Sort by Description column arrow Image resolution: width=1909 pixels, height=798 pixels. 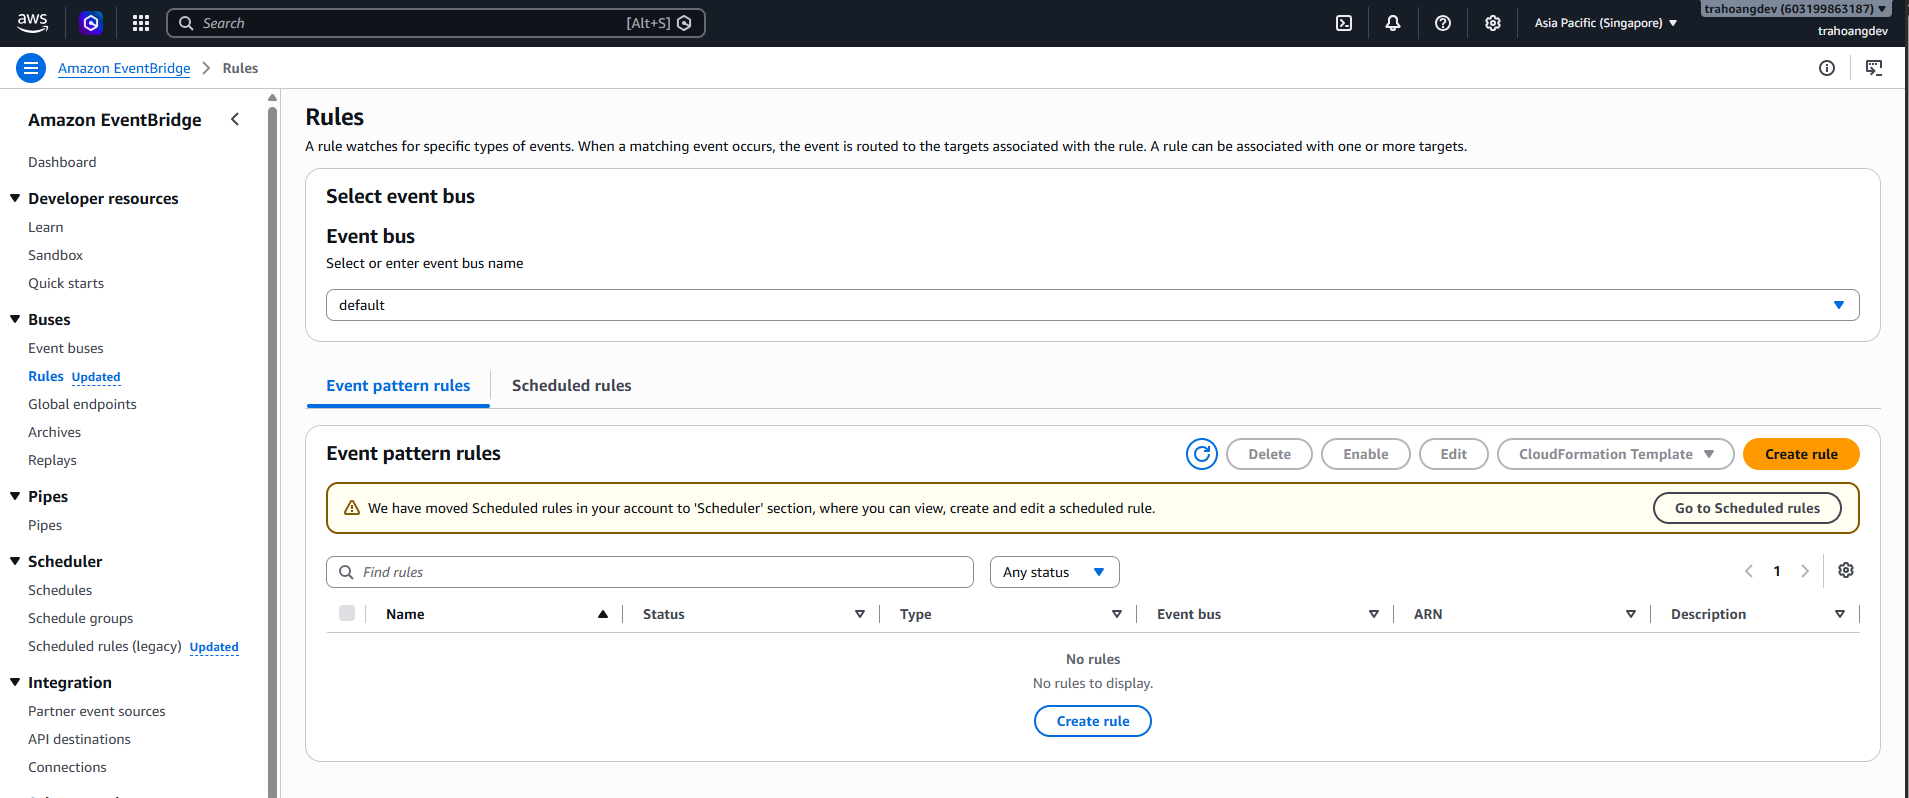pyautogui.click(x=1840, y=614)
